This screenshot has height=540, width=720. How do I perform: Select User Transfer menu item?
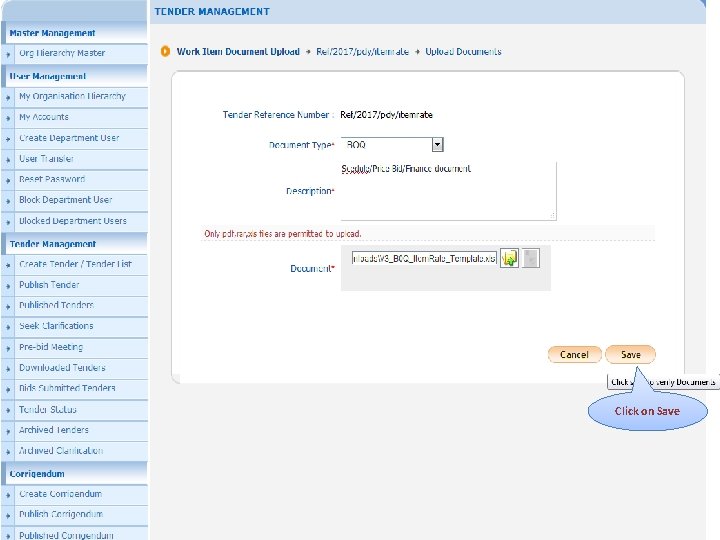(46, 158)
